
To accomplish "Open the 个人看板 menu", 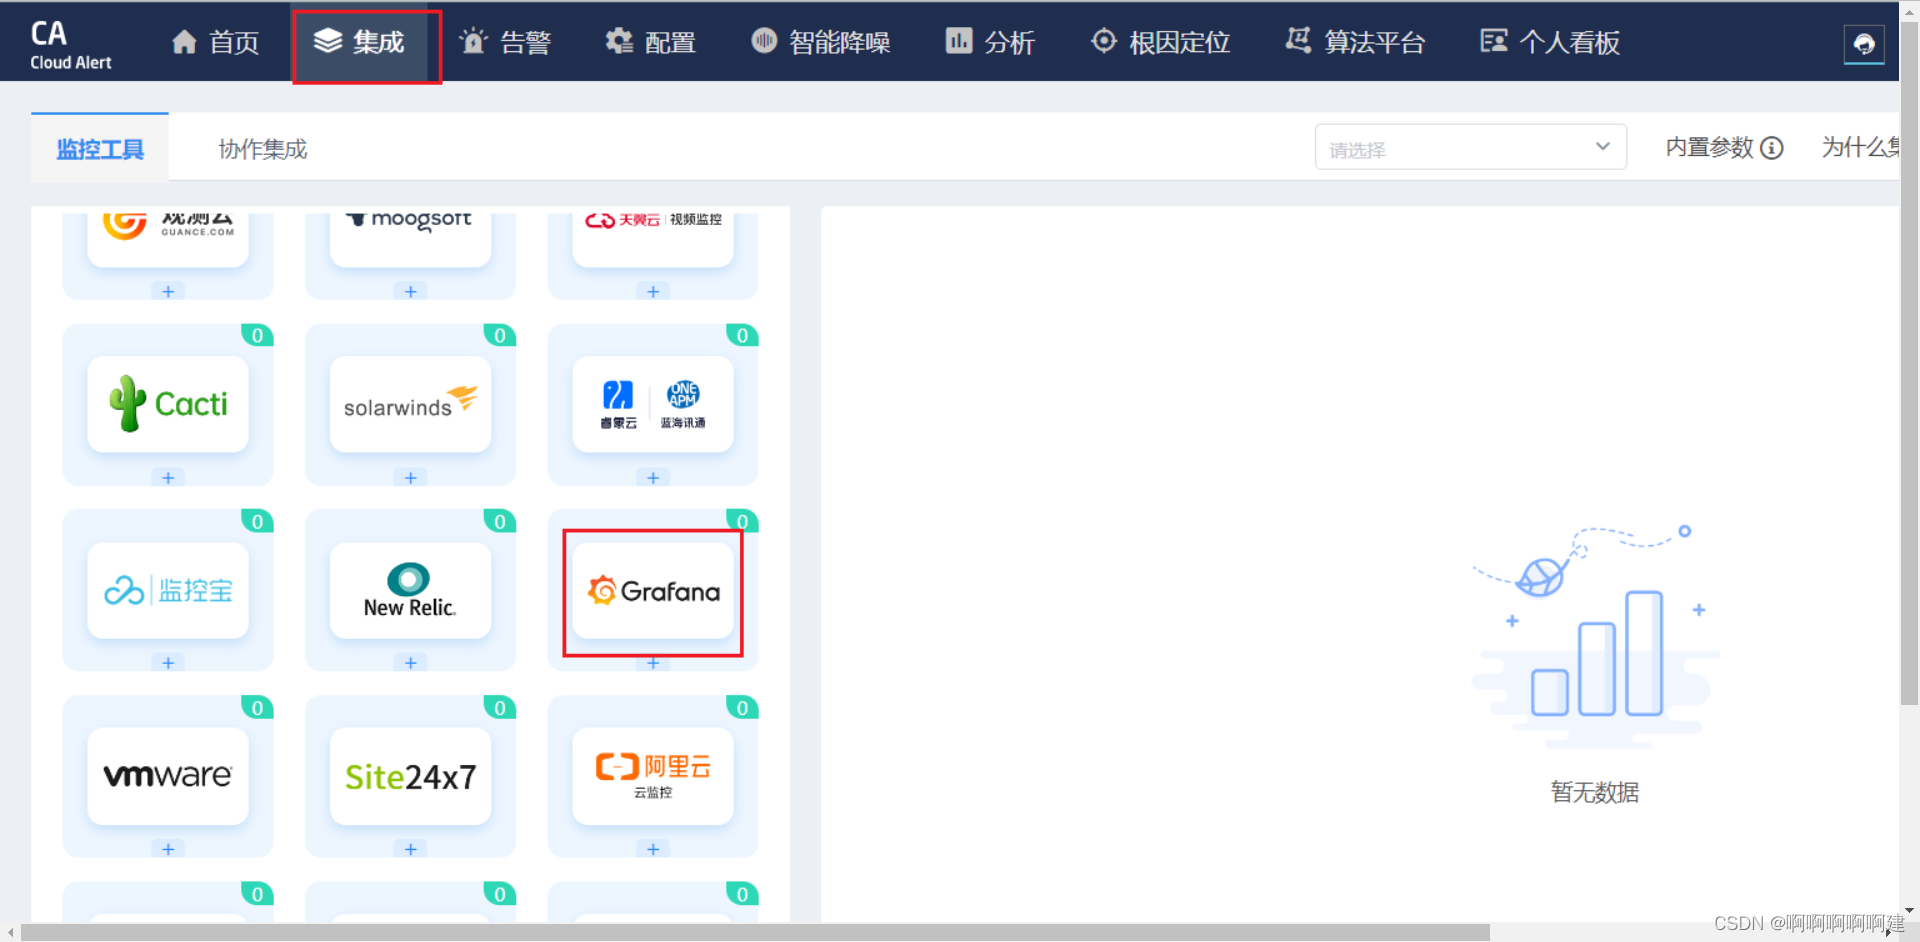I will (x=1550, y=42).
